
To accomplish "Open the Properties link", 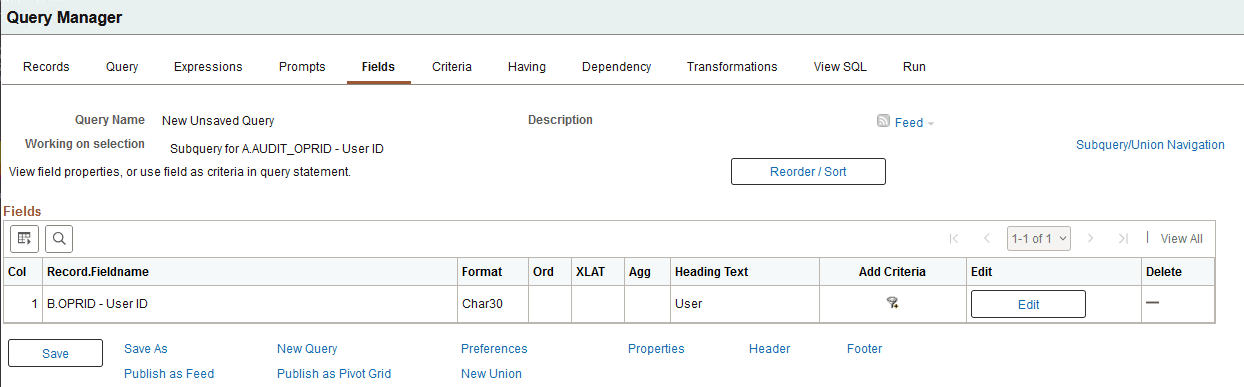I will (656, 349).
